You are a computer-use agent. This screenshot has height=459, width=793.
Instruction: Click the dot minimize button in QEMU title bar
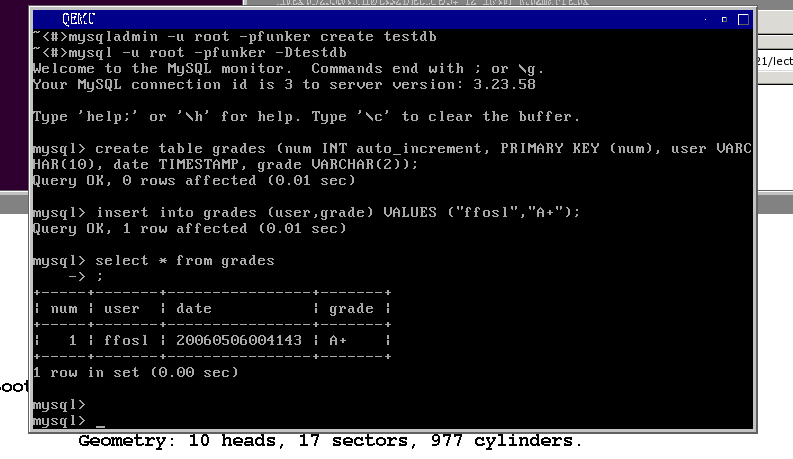tap(706, 20)
